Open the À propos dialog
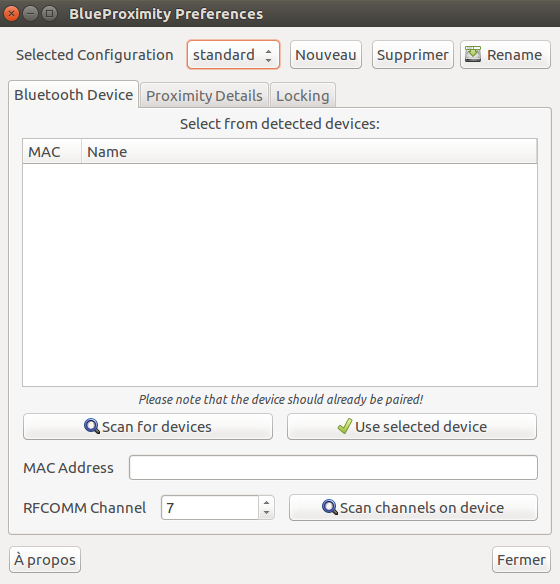Image resolution: width=560 pixels, height=584 pixels. click(x=45, y=559)
